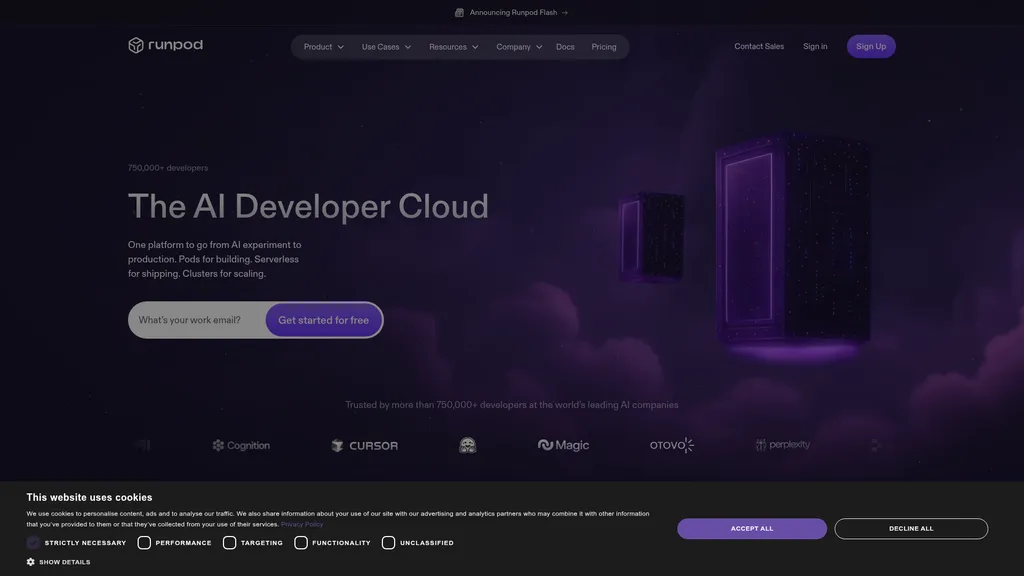Click the Otovo logo
The width and height of the screenshot is (1024, 576).
point(672,445)
